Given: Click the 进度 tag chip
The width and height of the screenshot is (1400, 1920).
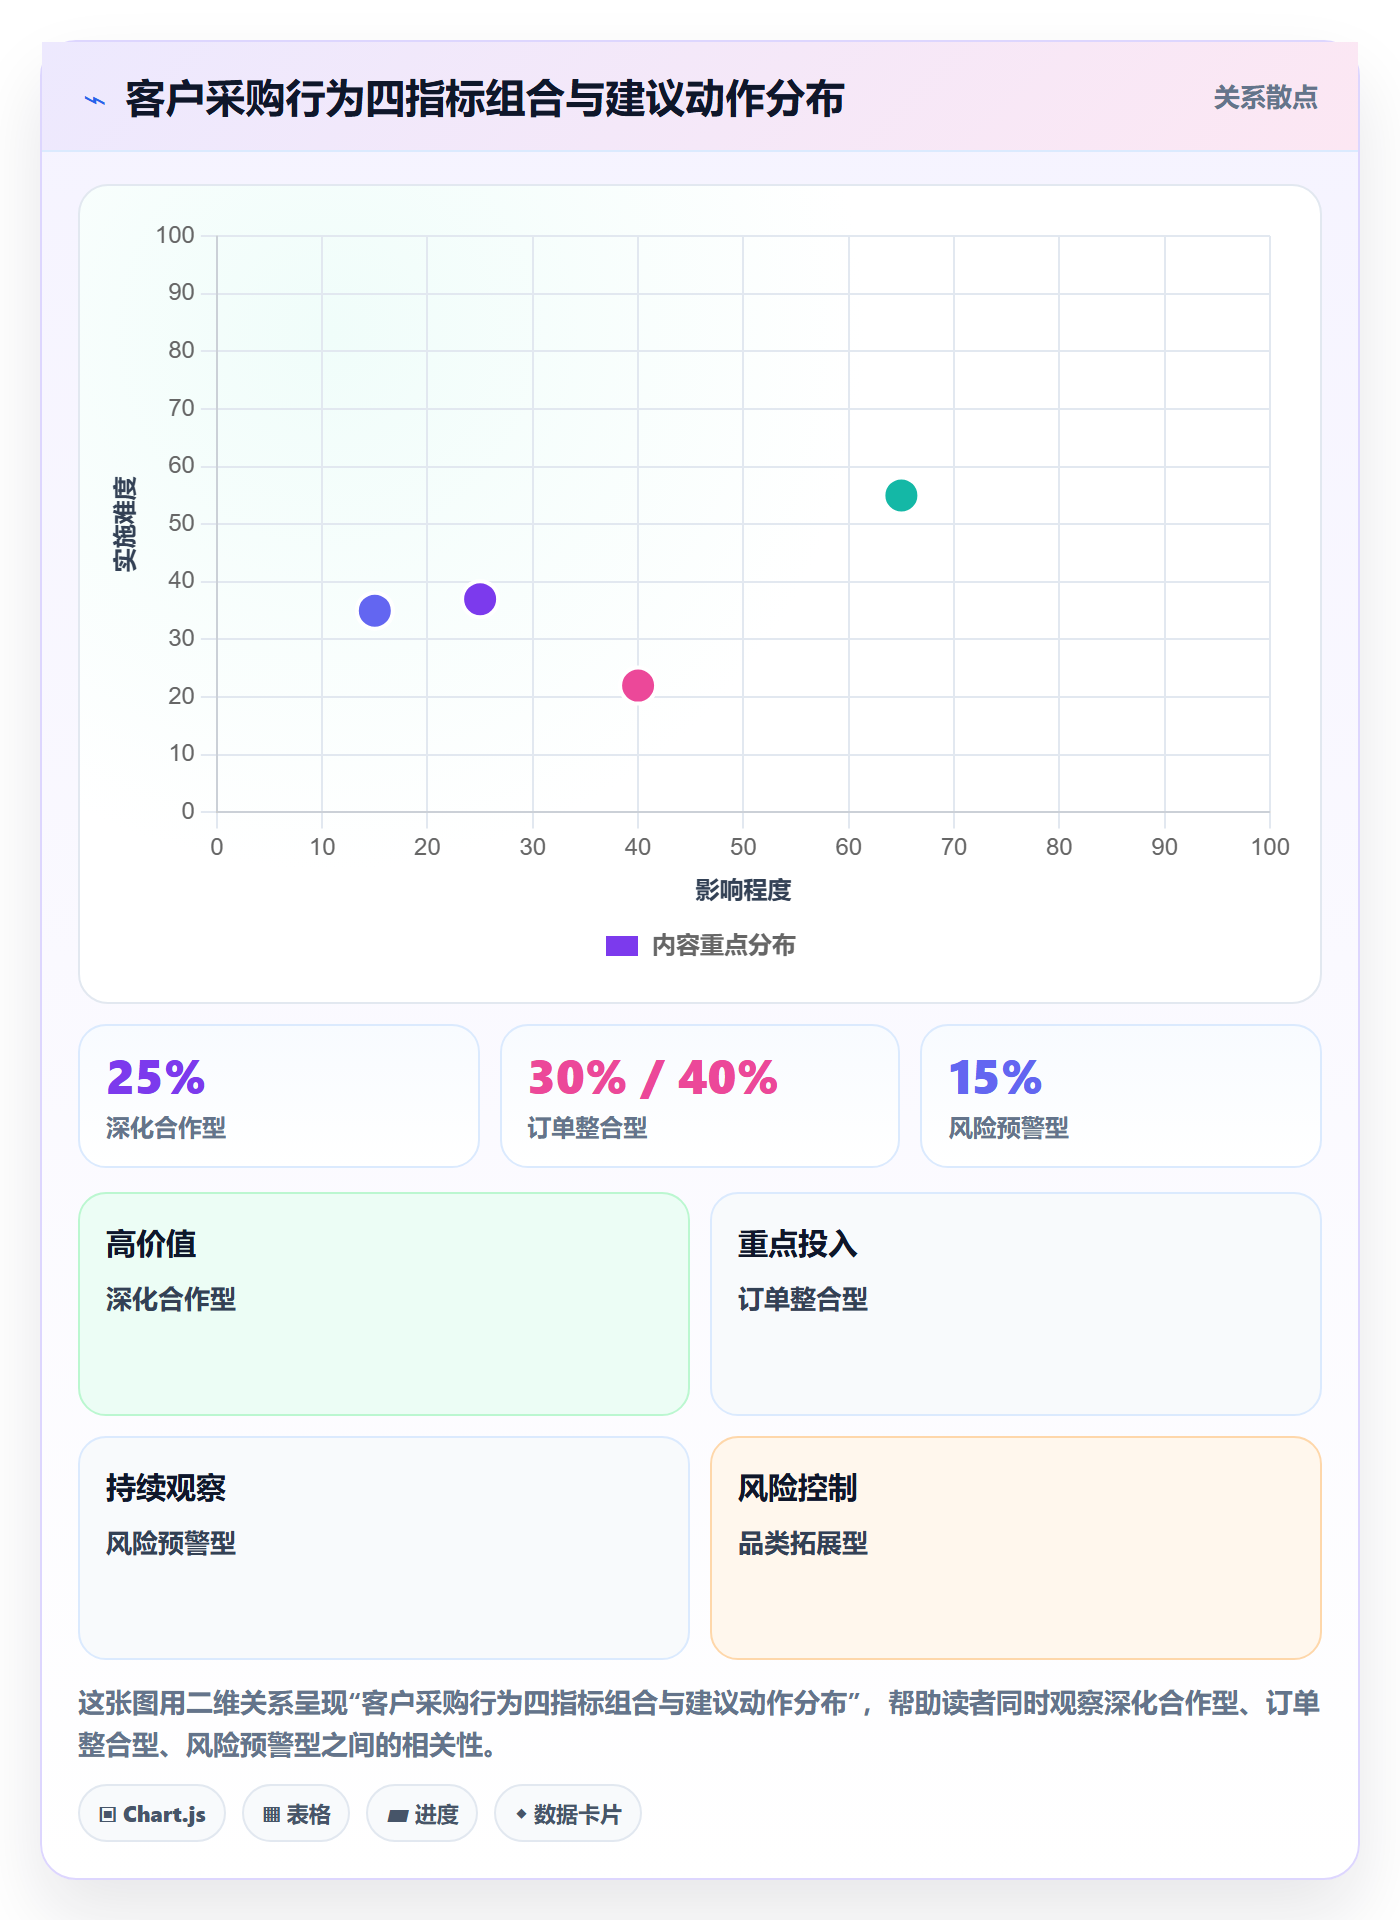Looking at the screenshot, I should pyautogui.click(x=422, y=1813).
